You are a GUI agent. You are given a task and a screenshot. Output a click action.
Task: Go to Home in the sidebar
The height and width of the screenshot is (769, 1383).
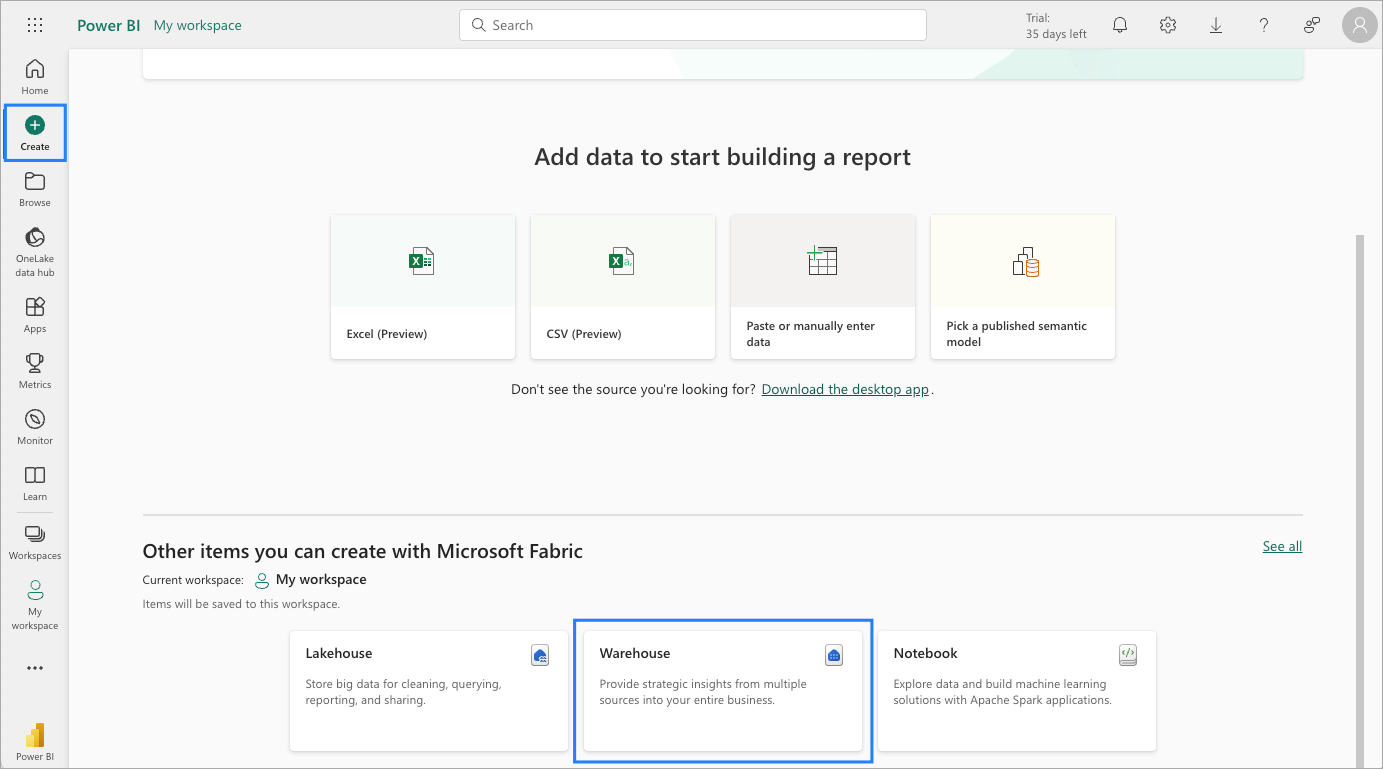(x=35, y=76)
